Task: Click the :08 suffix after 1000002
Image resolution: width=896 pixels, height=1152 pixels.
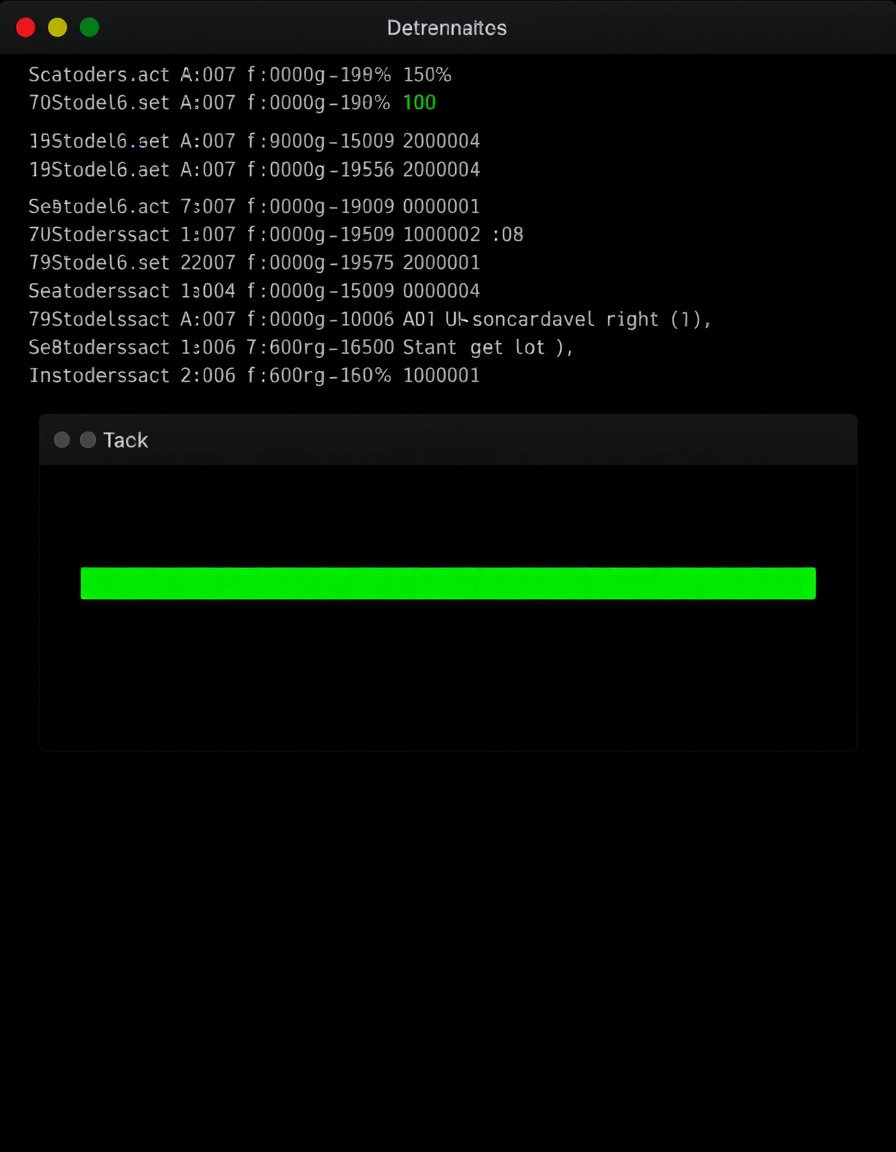Action: coord(507,234)
